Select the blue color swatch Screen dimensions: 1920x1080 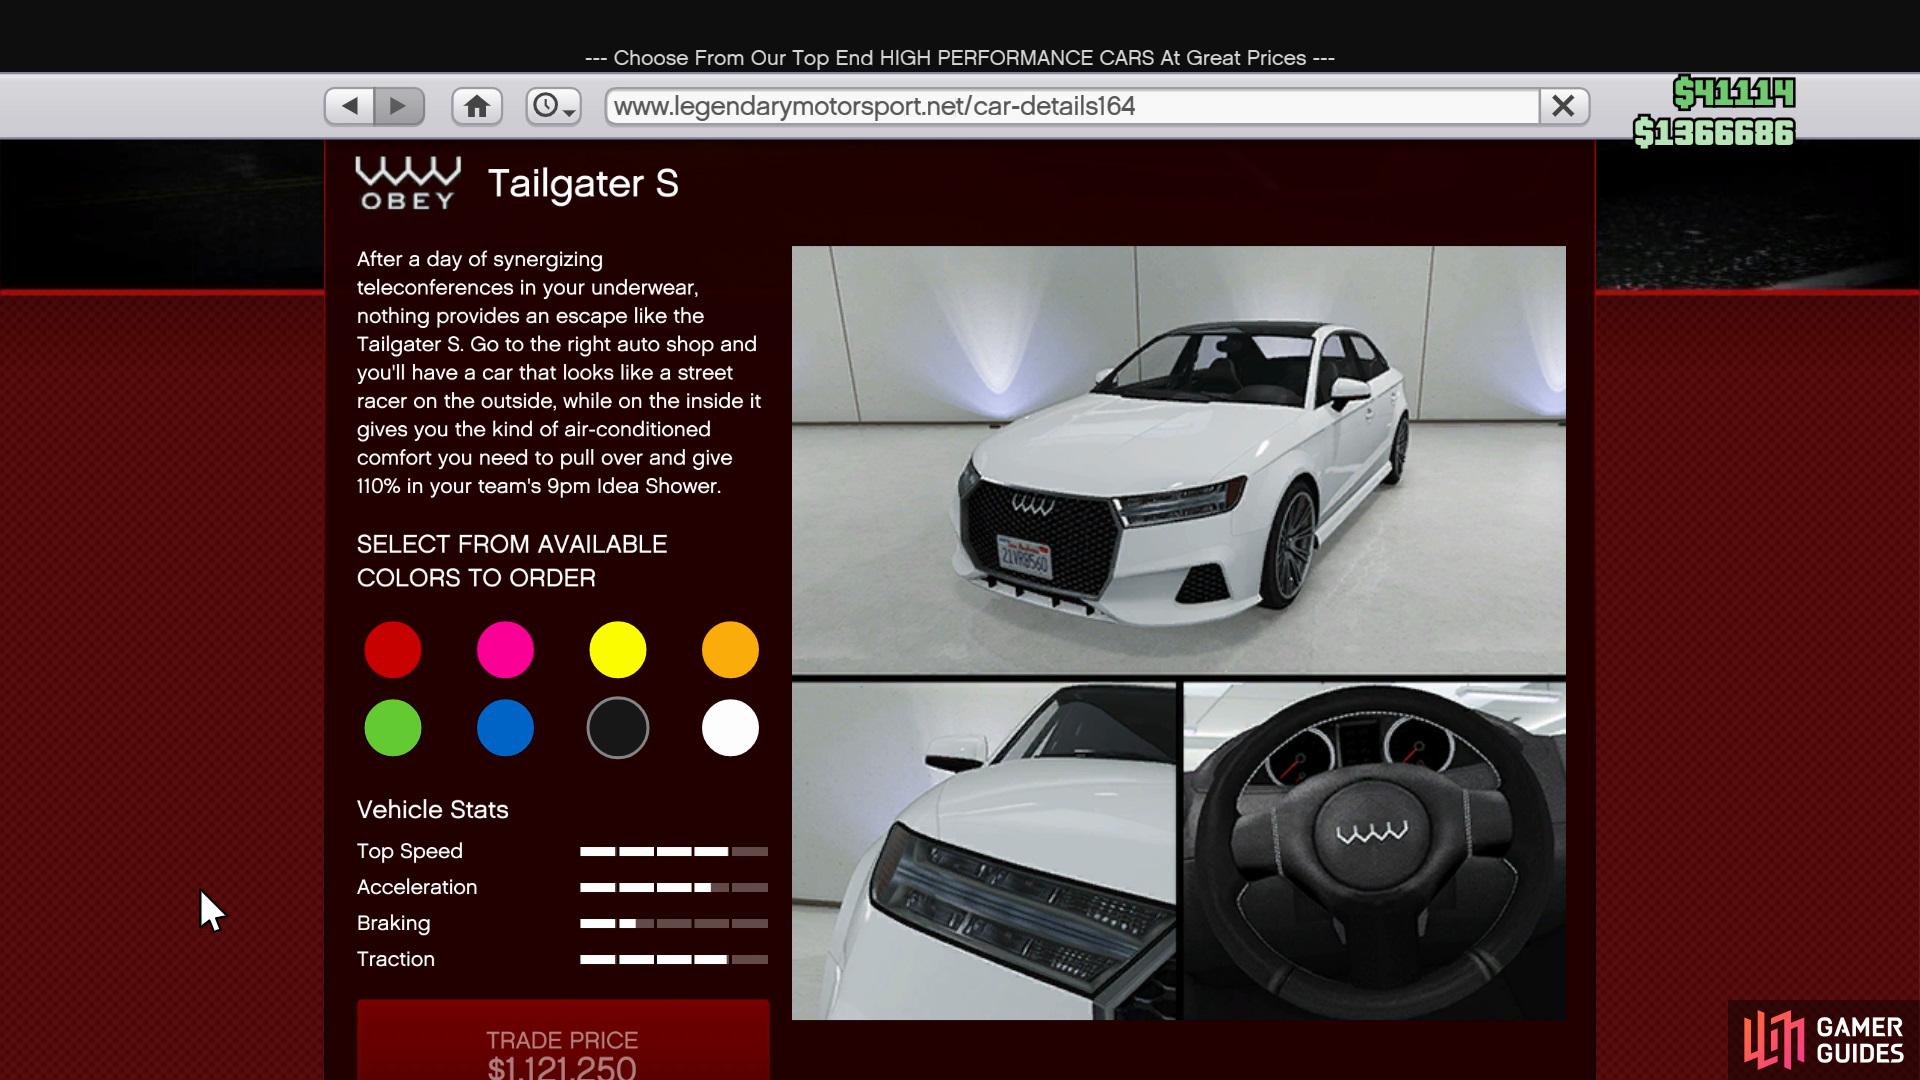pos(505,728)
